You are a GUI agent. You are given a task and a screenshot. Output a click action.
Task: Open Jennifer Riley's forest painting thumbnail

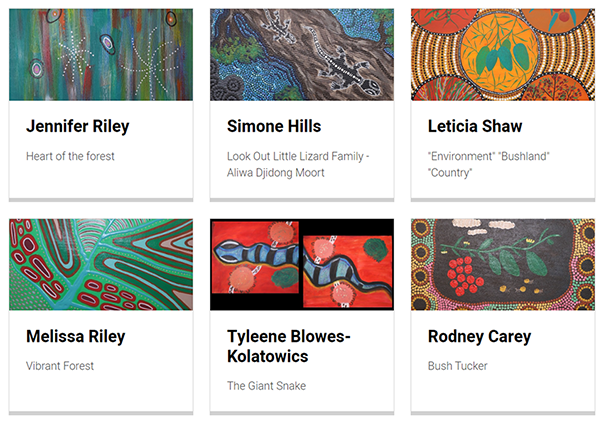pos(101,55)
